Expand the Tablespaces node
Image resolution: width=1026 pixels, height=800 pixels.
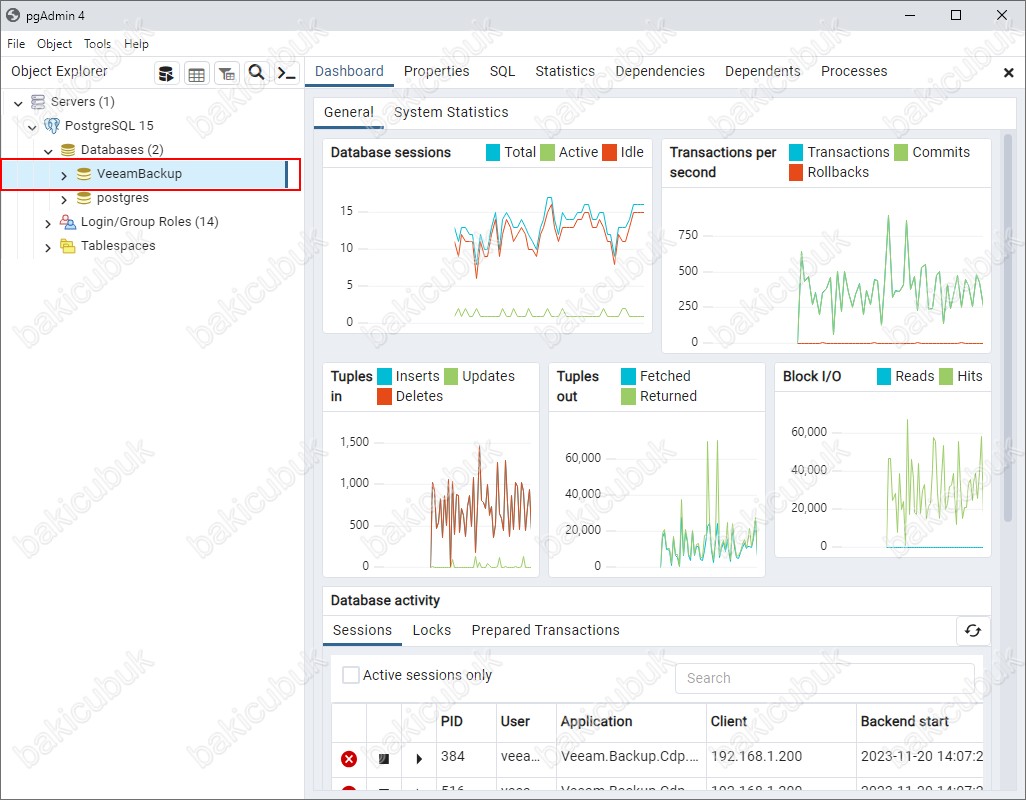pos(48,247)
